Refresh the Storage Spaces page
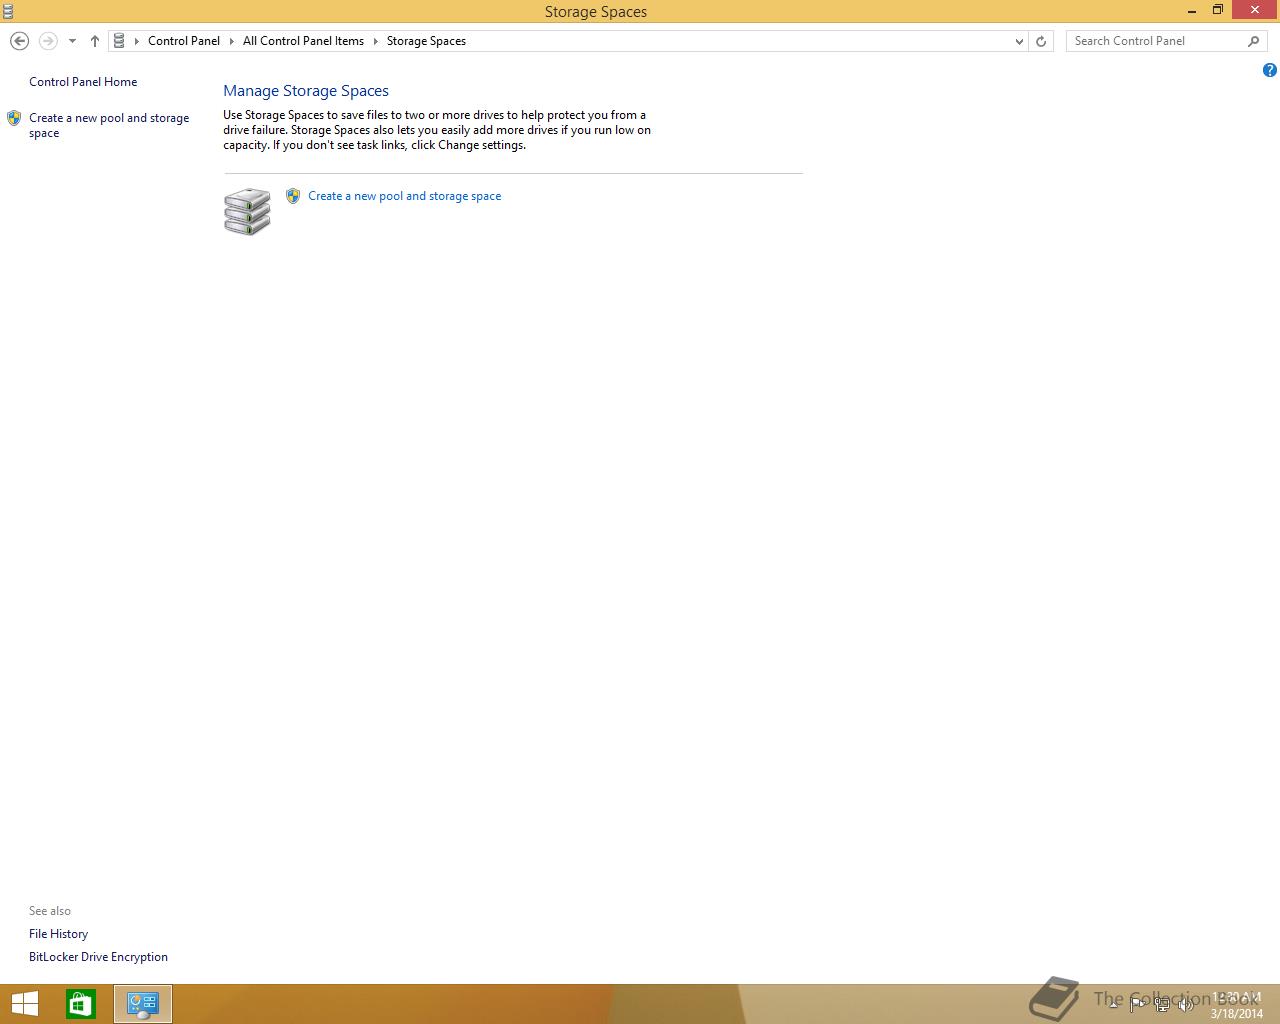The width and height of the screenshot is (1280, 1024). coord(1041,41)
